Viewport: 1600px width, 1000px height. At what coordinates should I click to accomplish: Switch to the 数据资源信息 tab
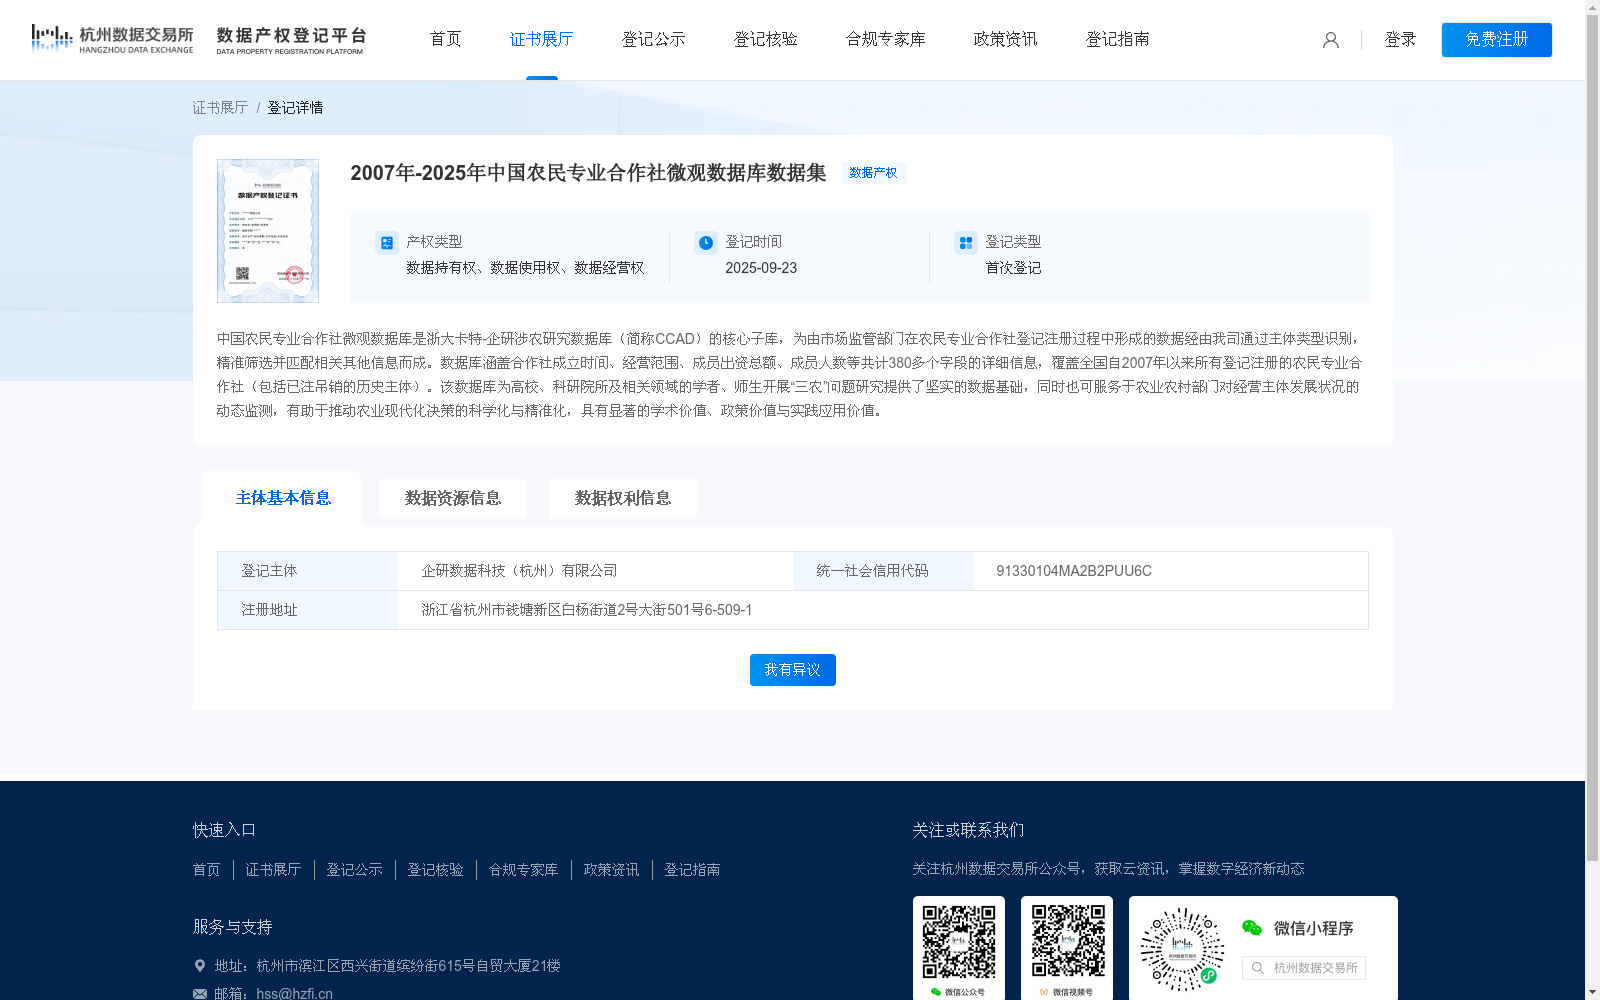453,498
